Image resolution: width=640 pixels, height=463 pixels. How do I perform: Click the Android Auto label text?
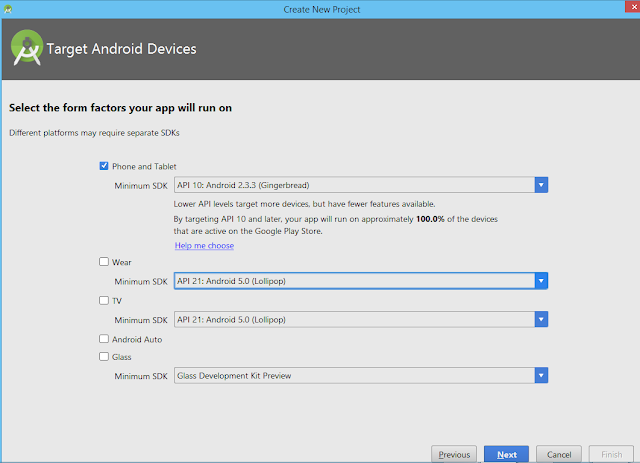(x=137, y=339)
